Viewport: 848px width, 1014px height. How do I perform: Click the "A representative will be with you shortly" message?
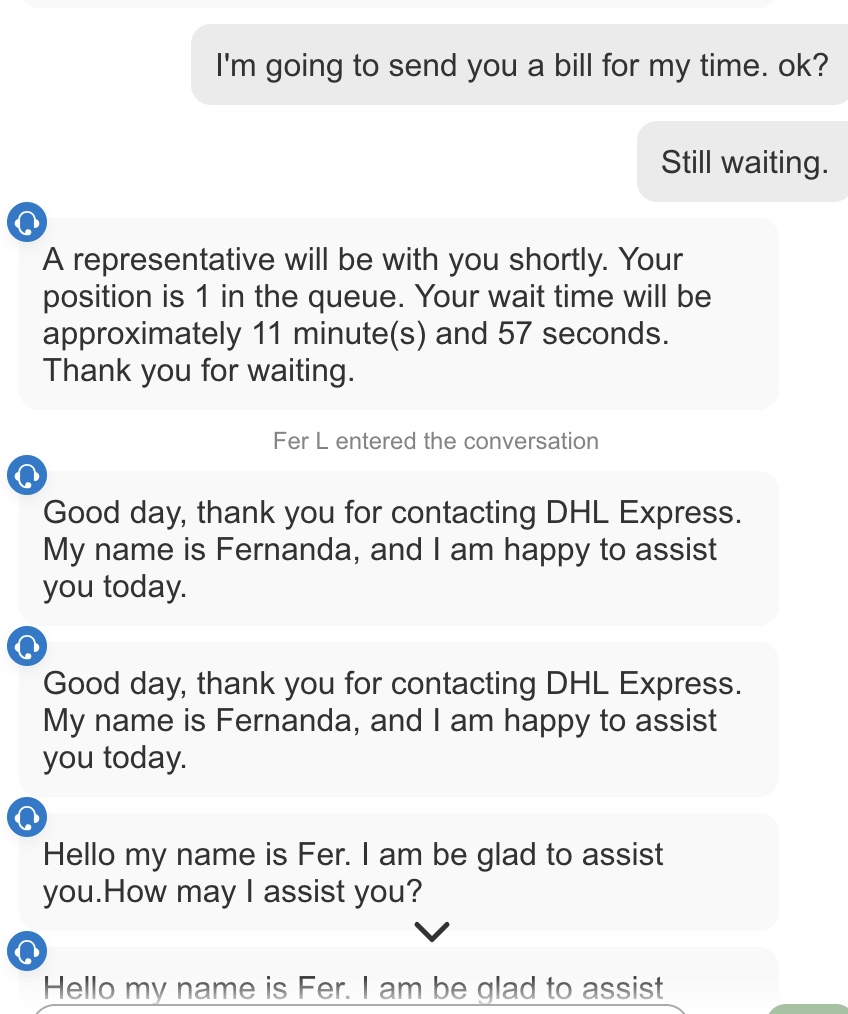[398, 314]
